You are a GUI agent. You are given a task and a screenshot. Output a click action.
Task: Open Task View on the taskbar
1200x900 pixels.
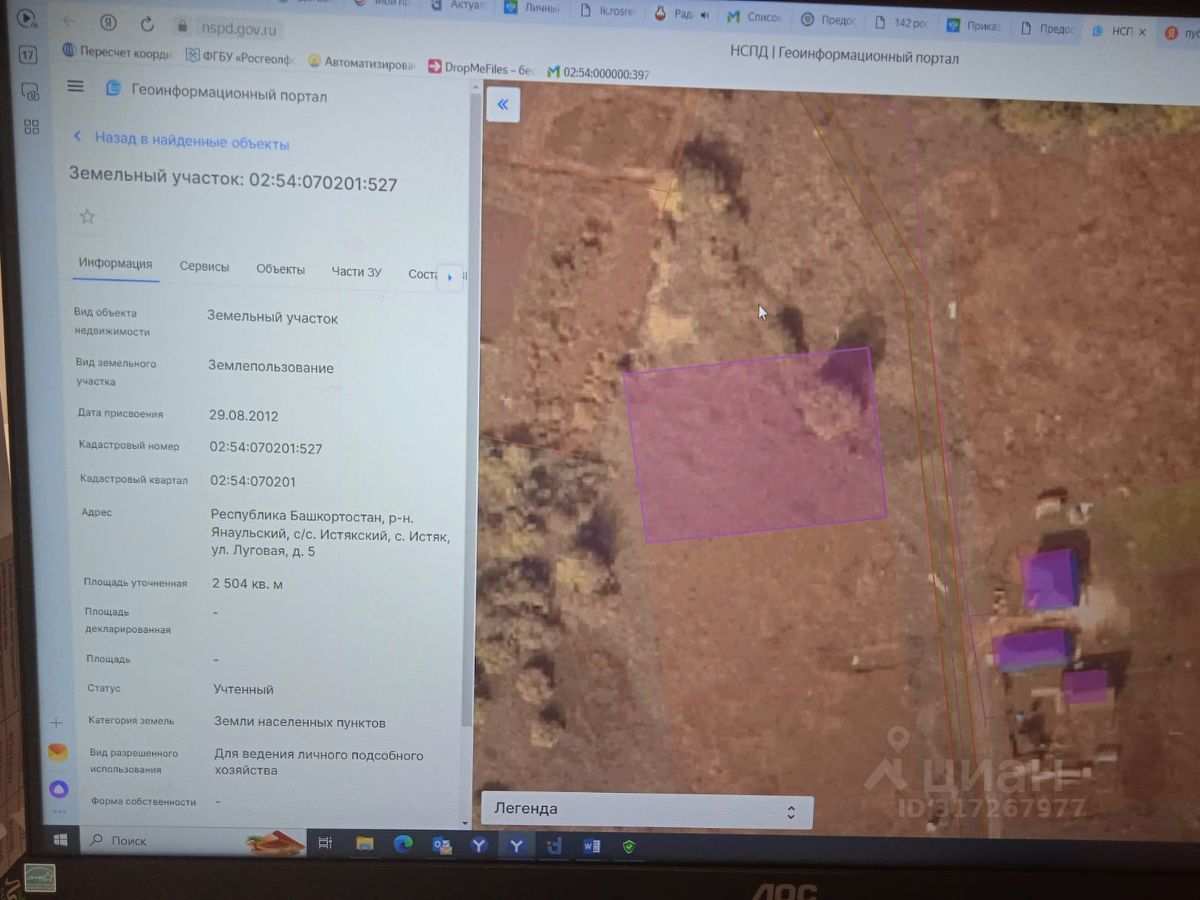click(325, 843)
